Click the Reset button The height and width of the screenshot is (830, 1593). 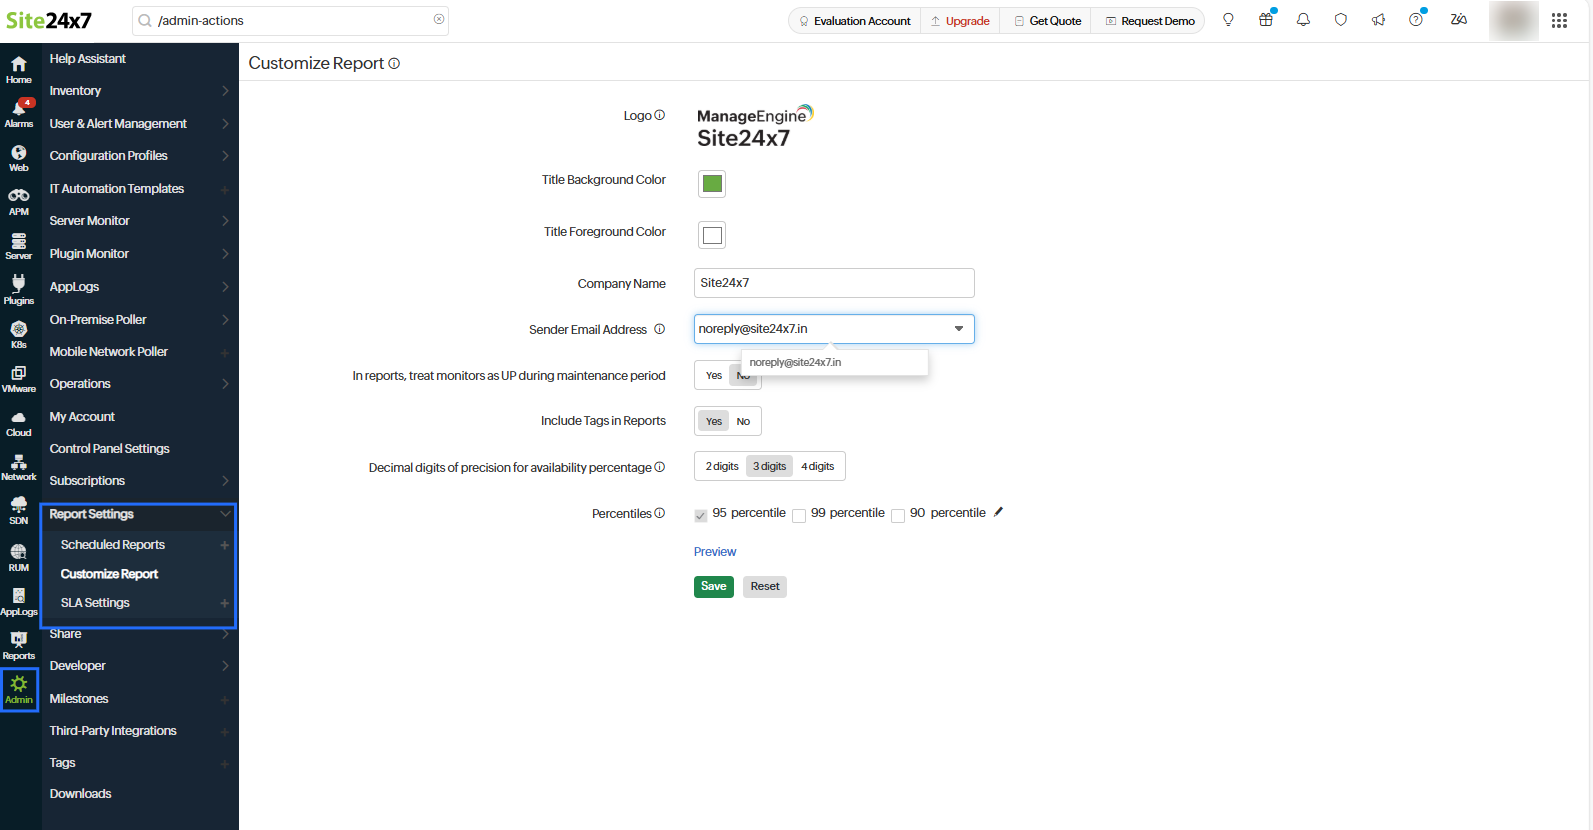click(x=765, y=587)
